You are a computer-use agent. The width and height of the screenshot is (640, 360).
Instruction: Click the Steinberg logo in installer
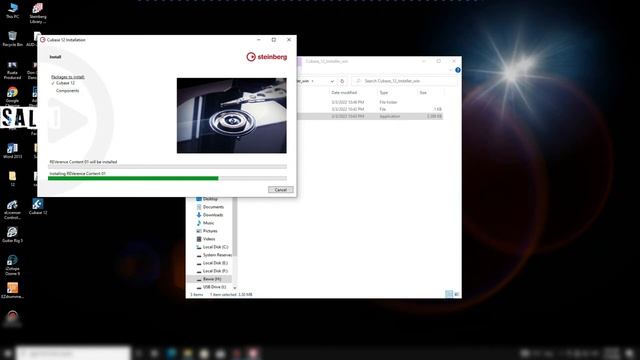[267, 57]
